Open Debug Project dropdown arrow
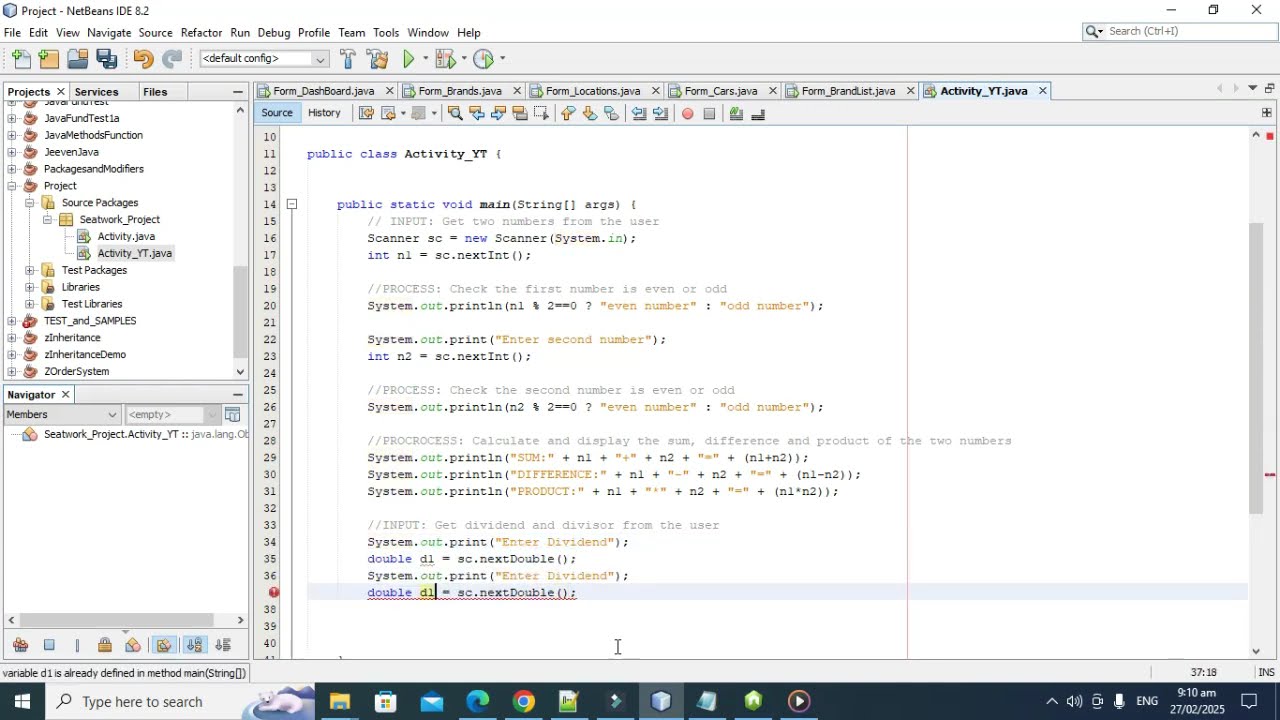This screenshot has width=1280, height=720. (463, 59)
